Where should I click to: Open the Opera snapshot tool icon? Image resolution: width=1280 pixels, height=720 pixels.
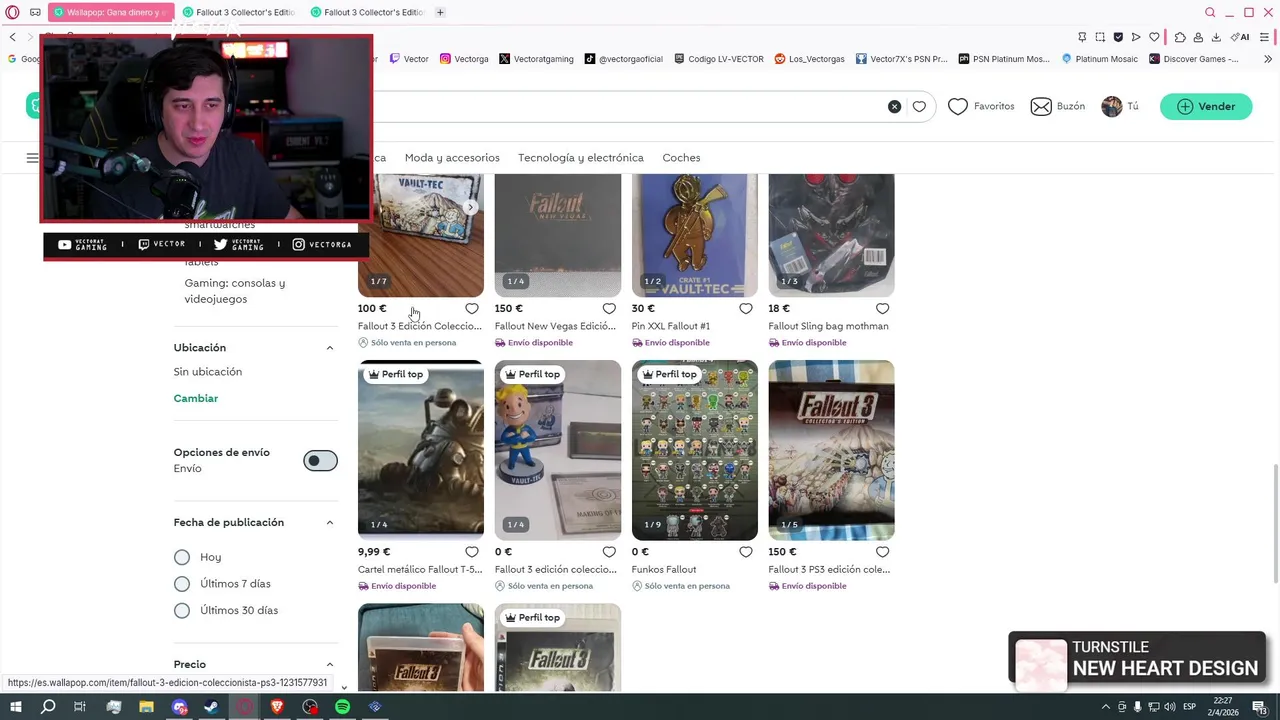pyautogui.click(x=1100, y=37)
